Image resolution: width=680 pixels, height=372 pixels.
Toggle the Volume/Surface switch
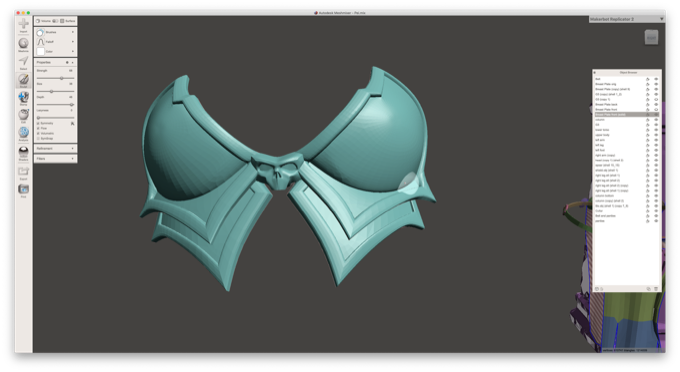(x=55, y=21)
